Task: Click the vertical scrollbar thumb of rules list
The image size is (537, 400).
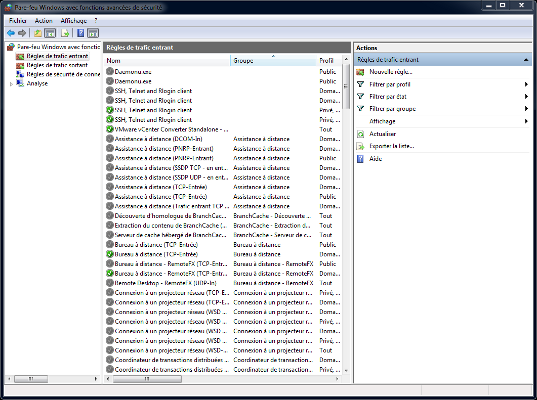Action: [346, 87]
